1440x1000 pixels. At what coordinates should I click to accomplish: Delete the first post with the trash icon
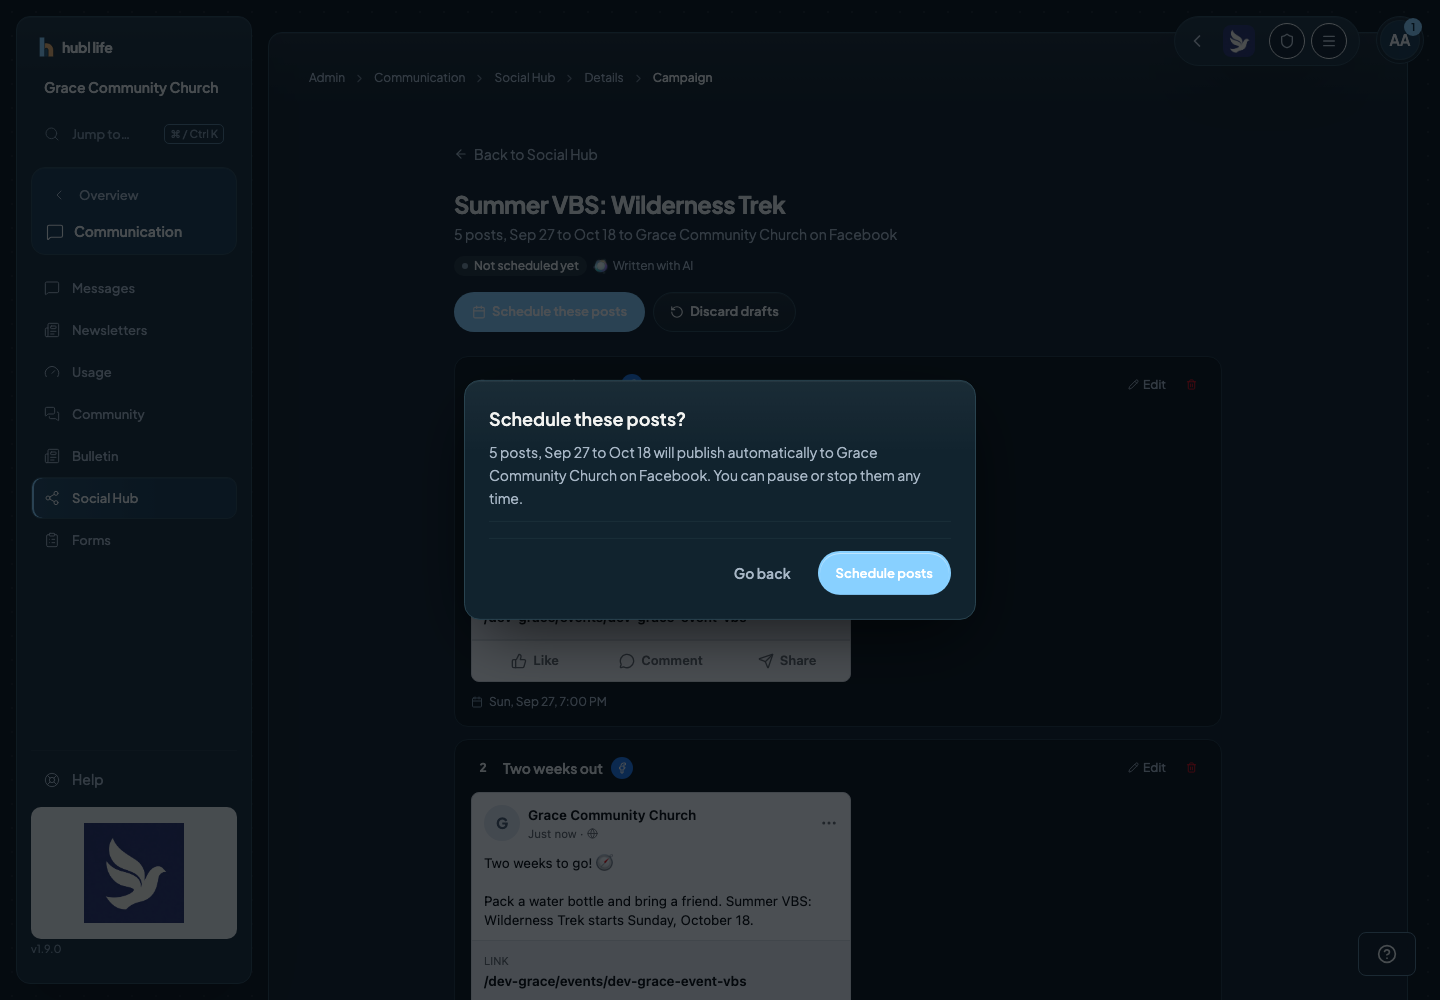[1191, 385]
